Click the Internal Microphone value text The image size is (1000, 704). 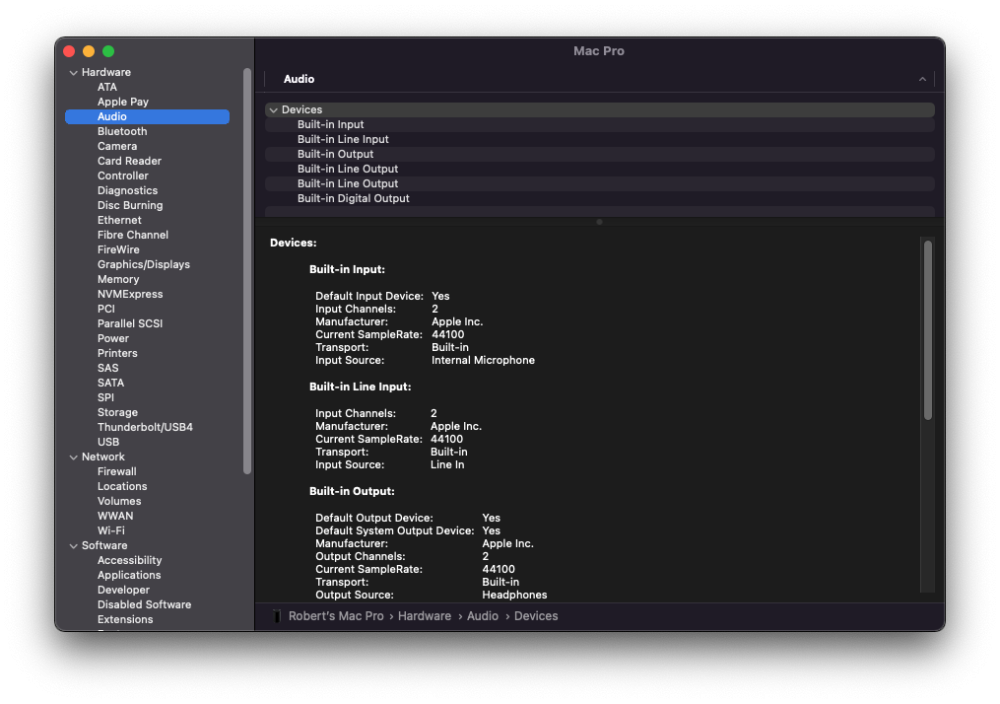pyautogui.click(x=483, y=361)
